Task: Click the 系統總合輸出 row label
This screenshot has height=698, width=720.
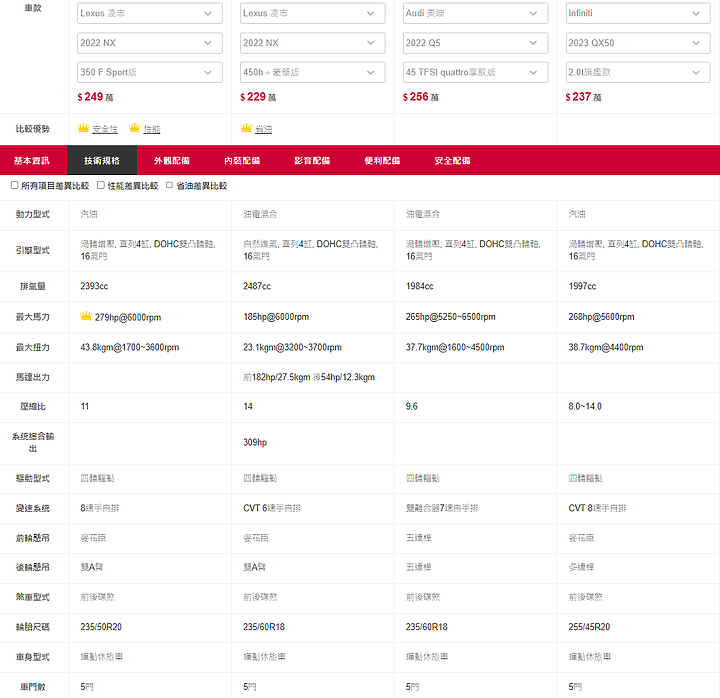Action: 33,442
